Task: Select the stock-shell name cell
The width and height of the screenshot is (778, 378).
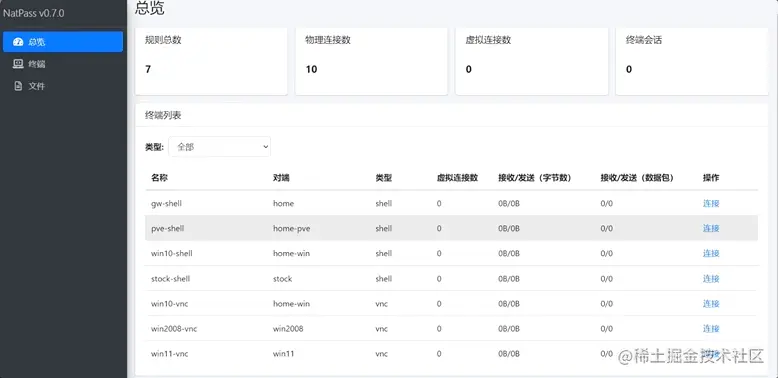Action: click(171, 279)
